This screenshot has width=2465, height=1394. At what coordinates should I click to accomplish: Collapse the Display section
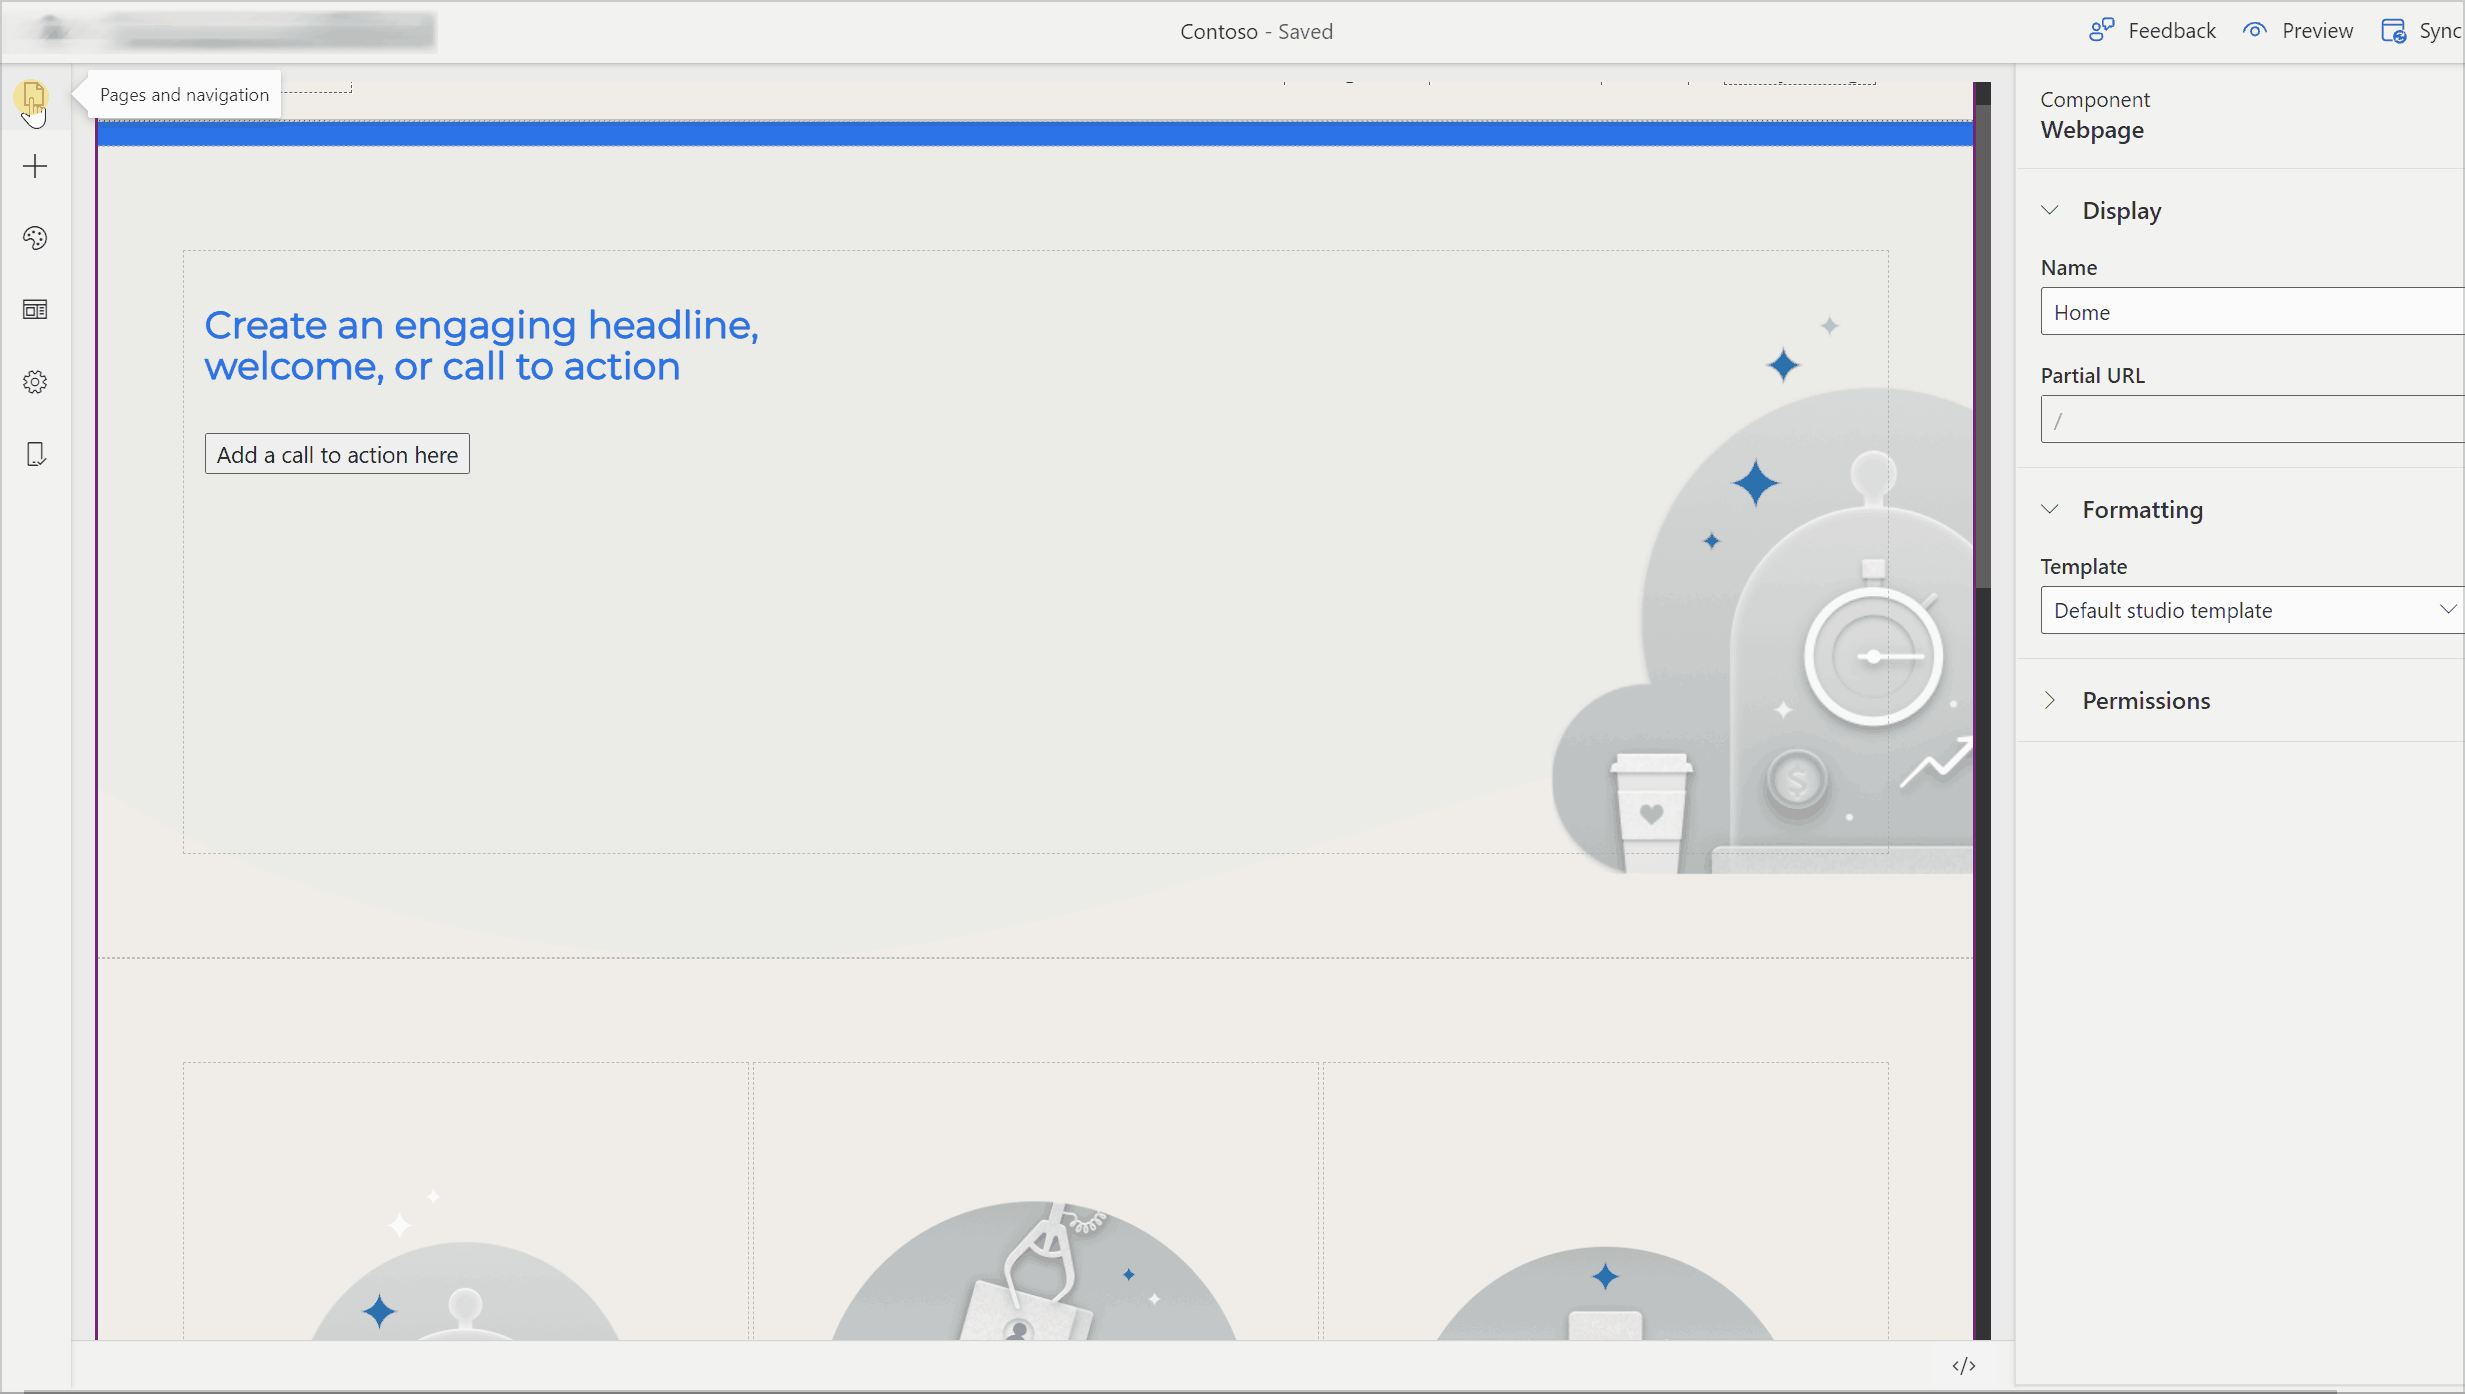2050,211
